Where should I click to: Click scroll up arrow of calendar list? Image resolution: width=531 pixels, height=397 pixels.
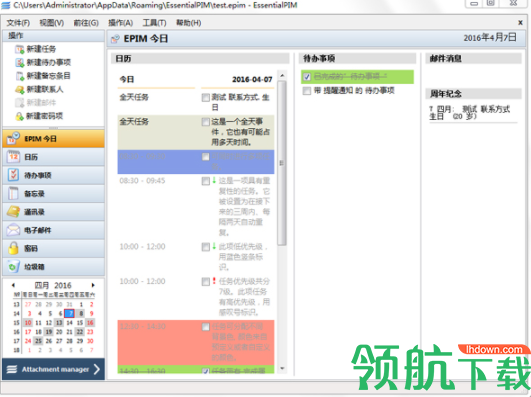[282, 75]
